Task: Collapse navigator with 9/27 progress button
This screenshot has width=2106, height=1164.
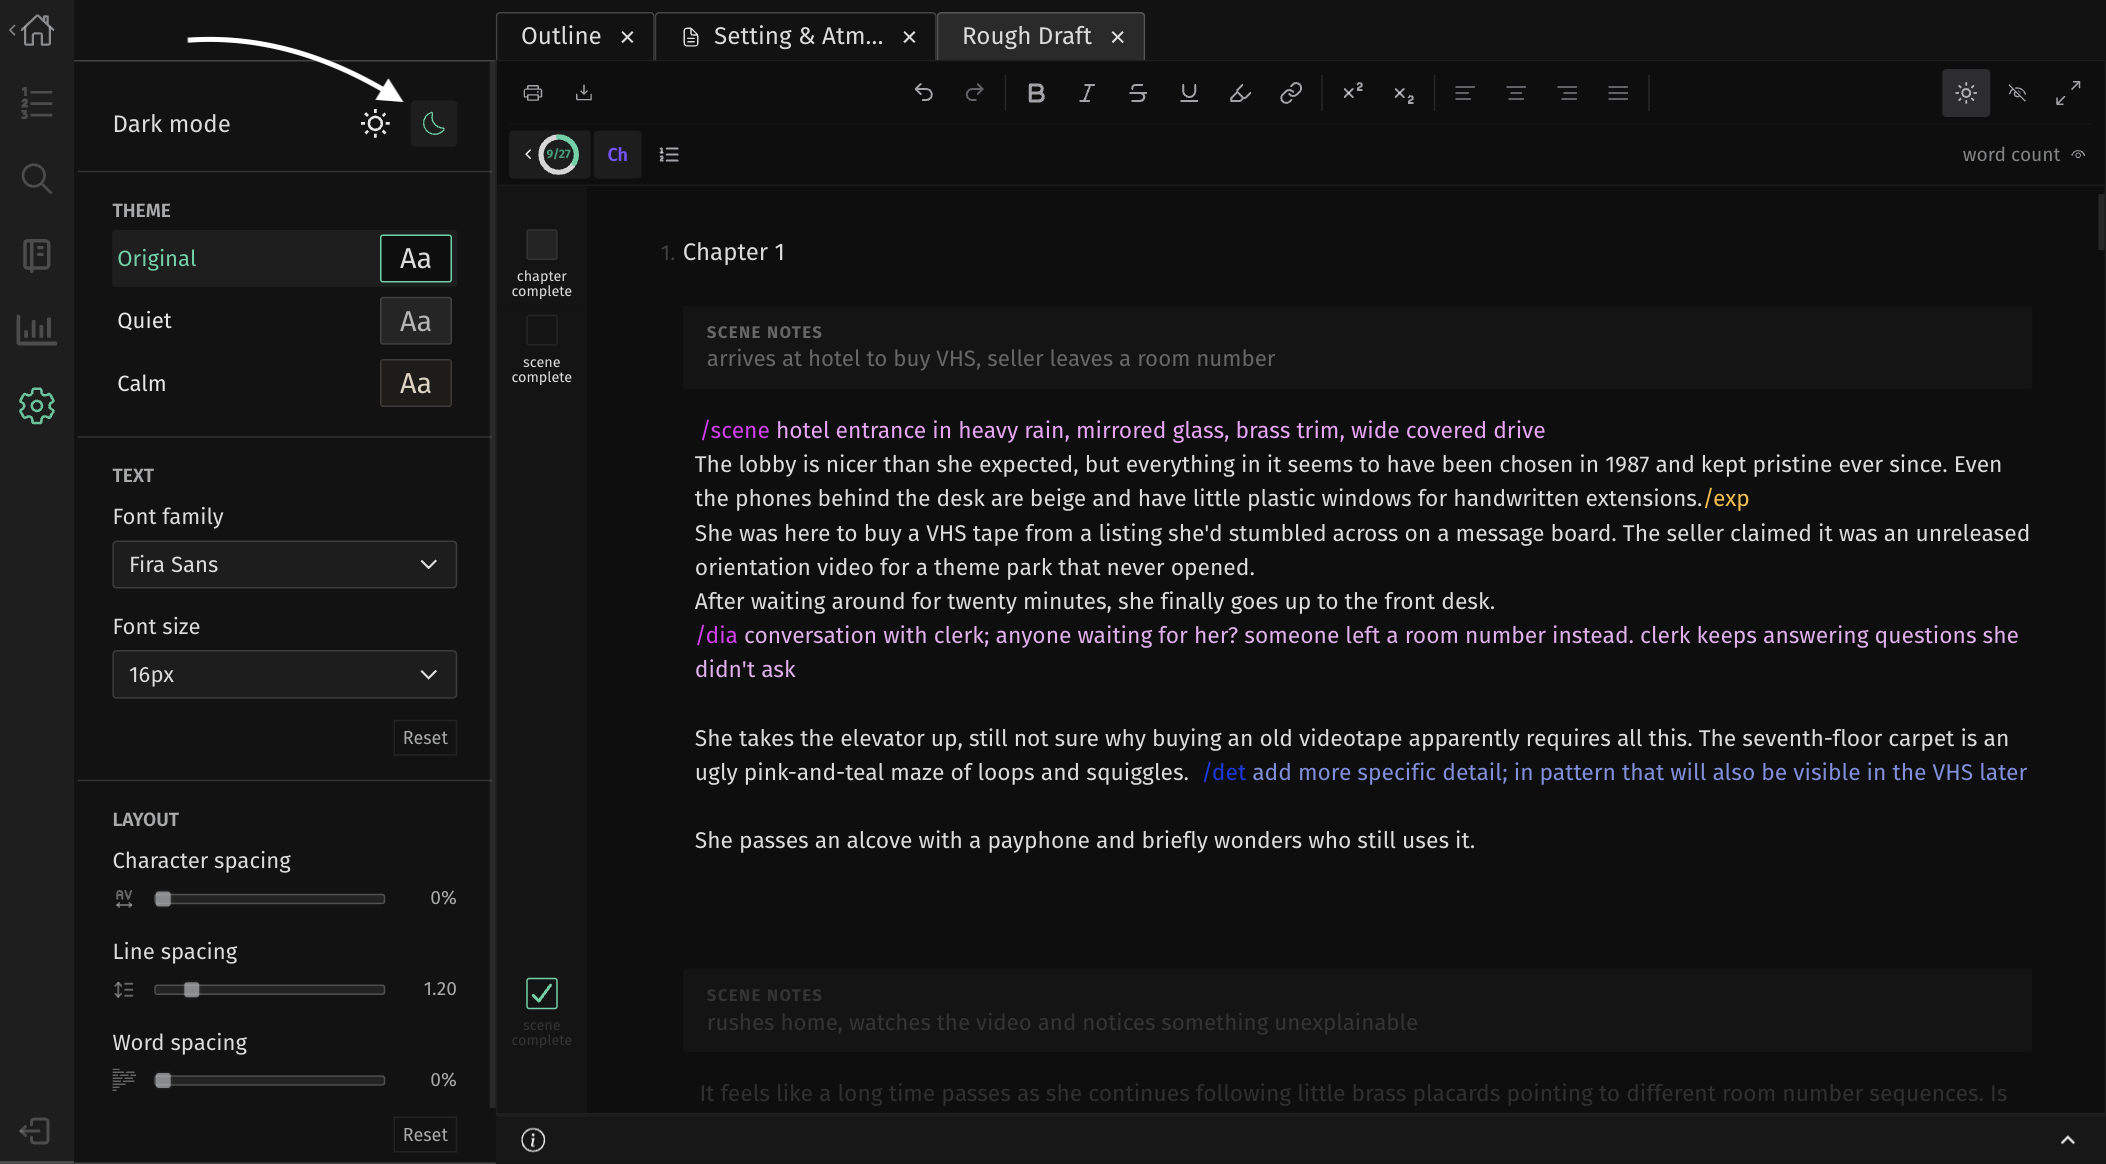Action: [x=550, y=154]
